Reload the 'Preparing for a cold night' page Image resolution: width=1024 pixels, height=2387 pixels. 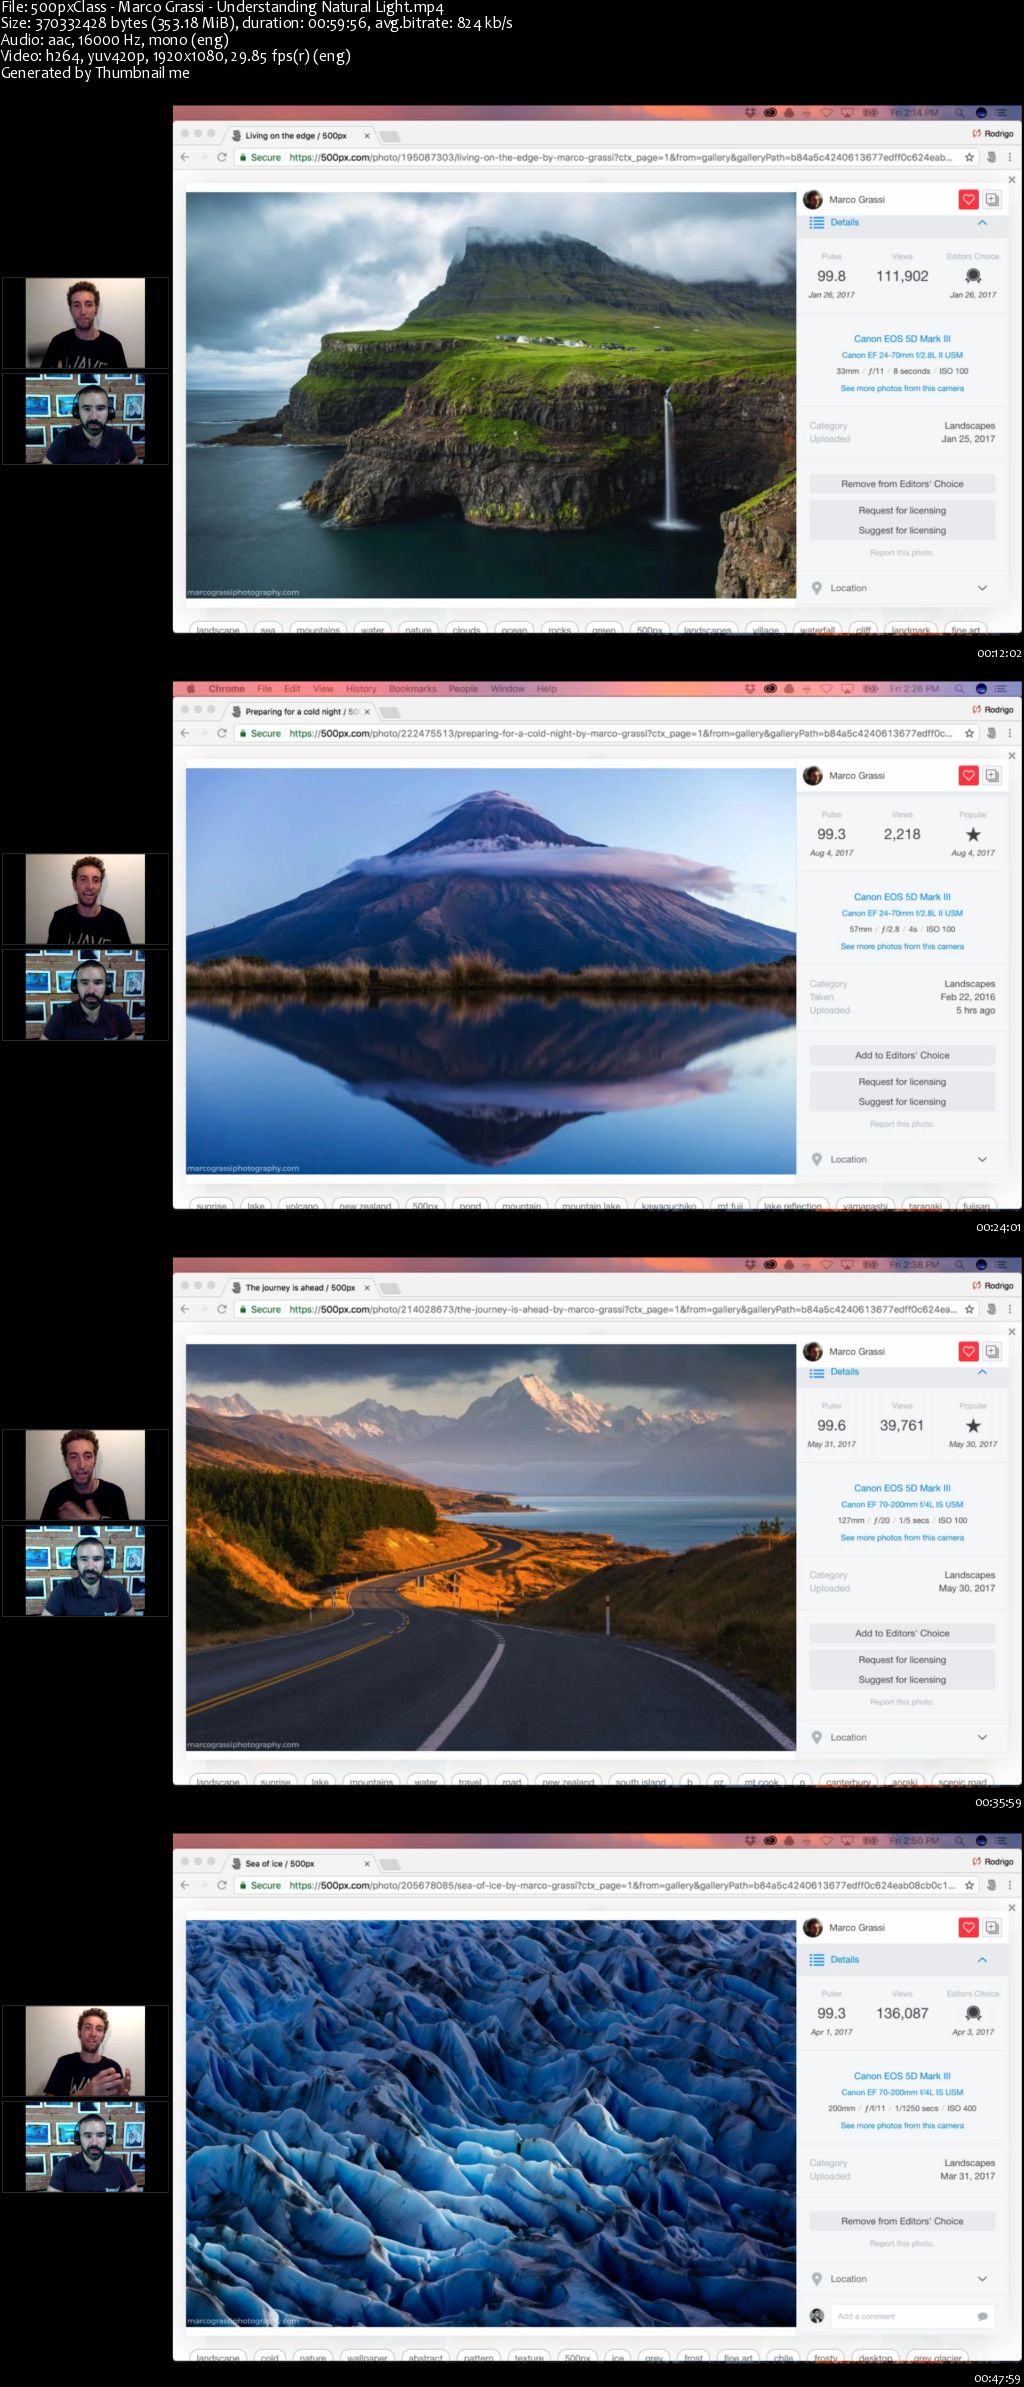pos(222,733)
